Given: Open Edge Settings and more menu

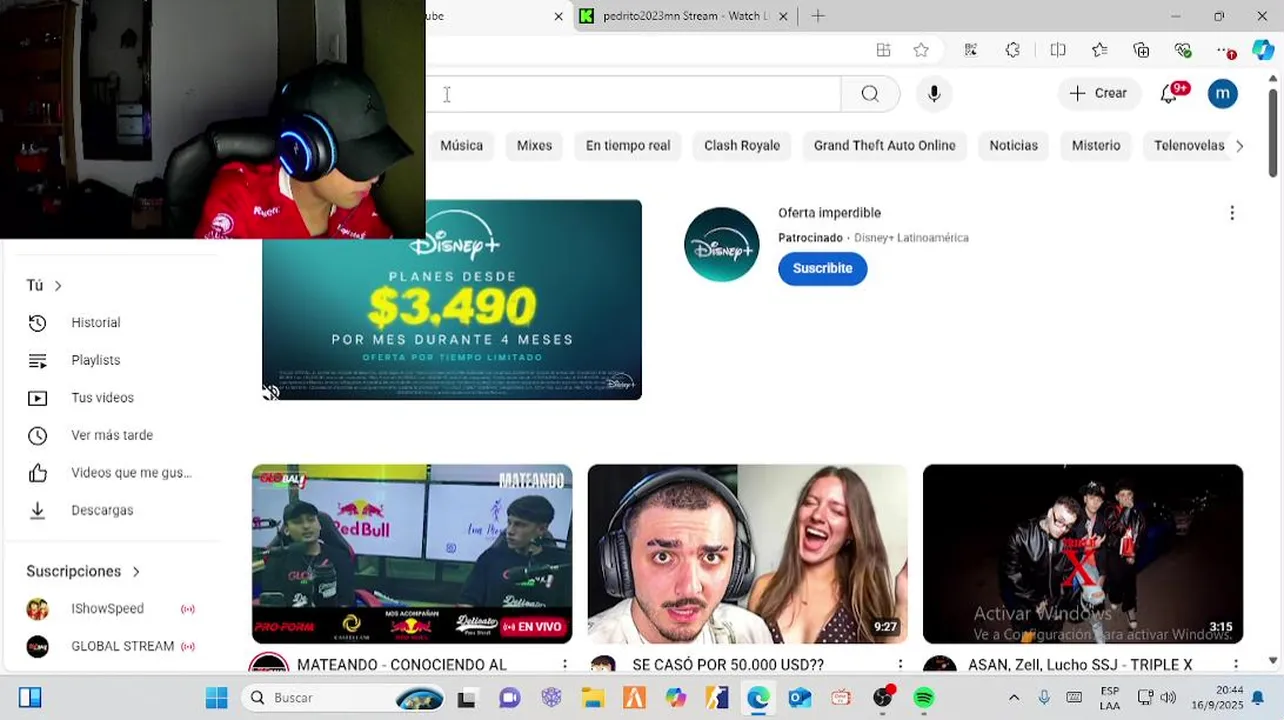Looking at the screenshot, I should 1226,50.
